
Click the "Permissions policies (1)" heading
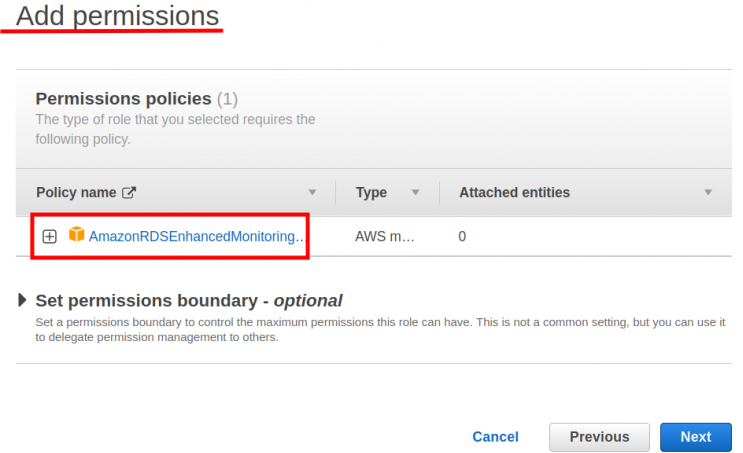(136, 99)
